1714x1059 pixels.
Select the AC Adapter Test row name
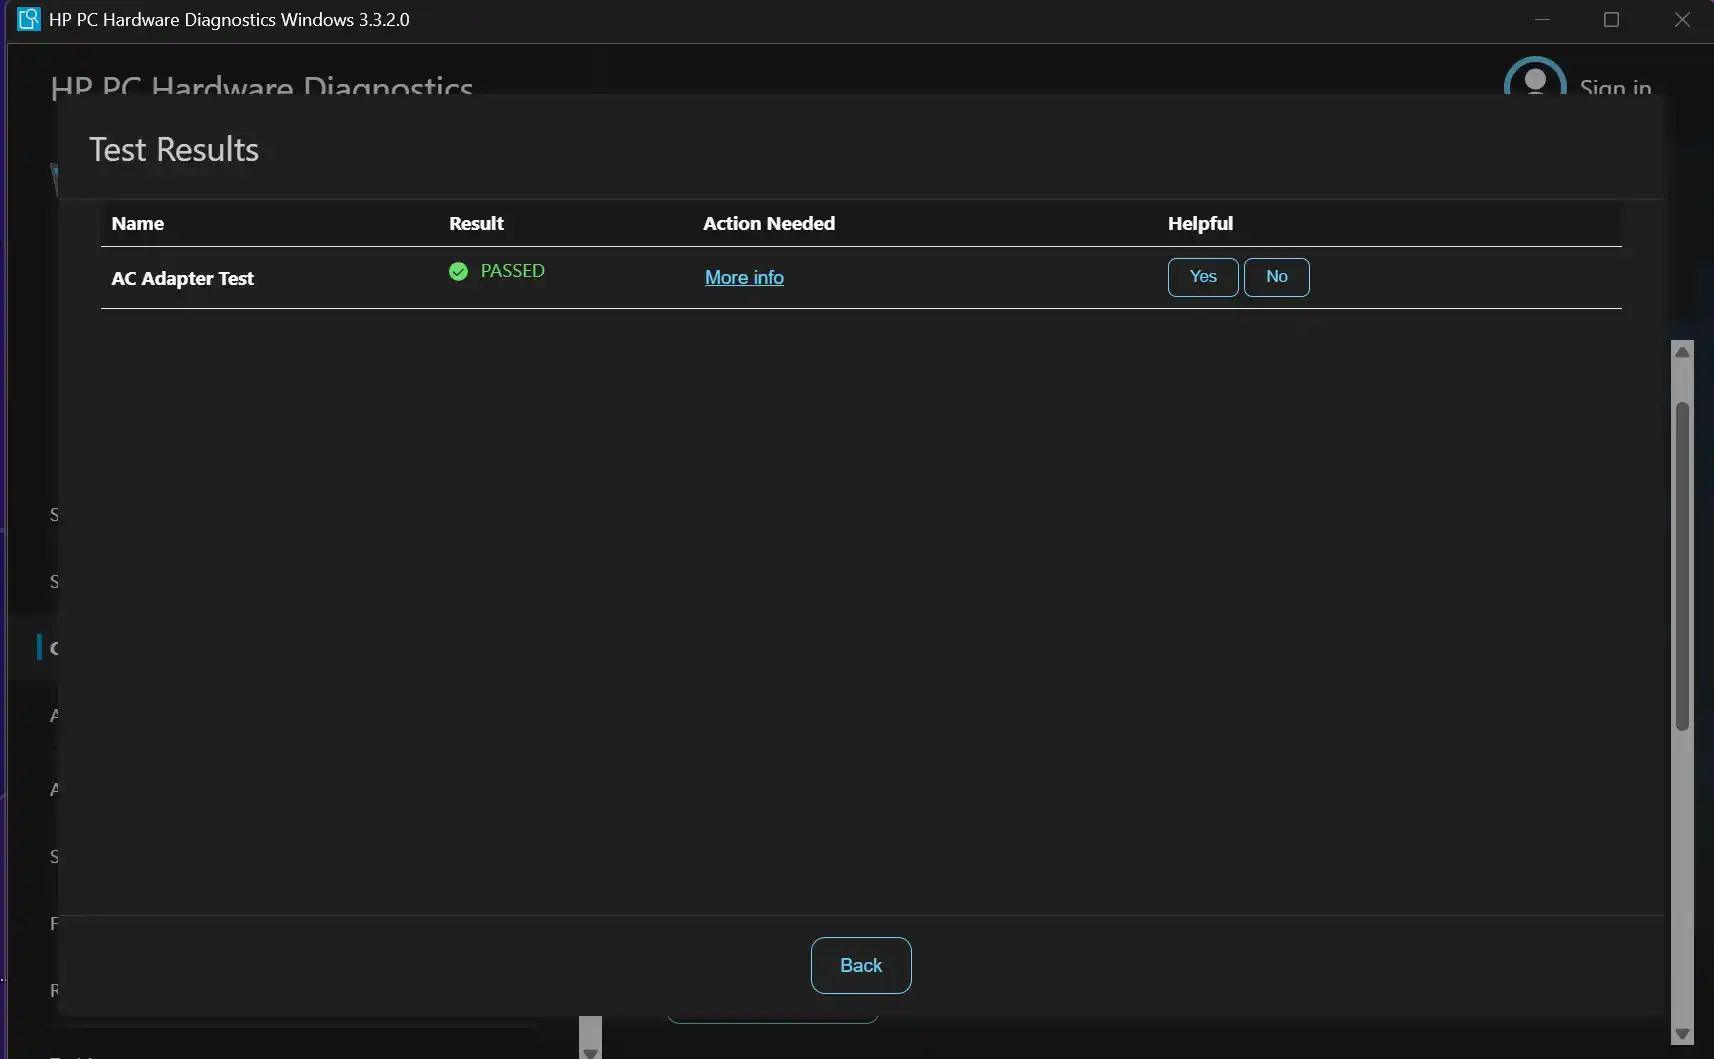click(182, 278)
